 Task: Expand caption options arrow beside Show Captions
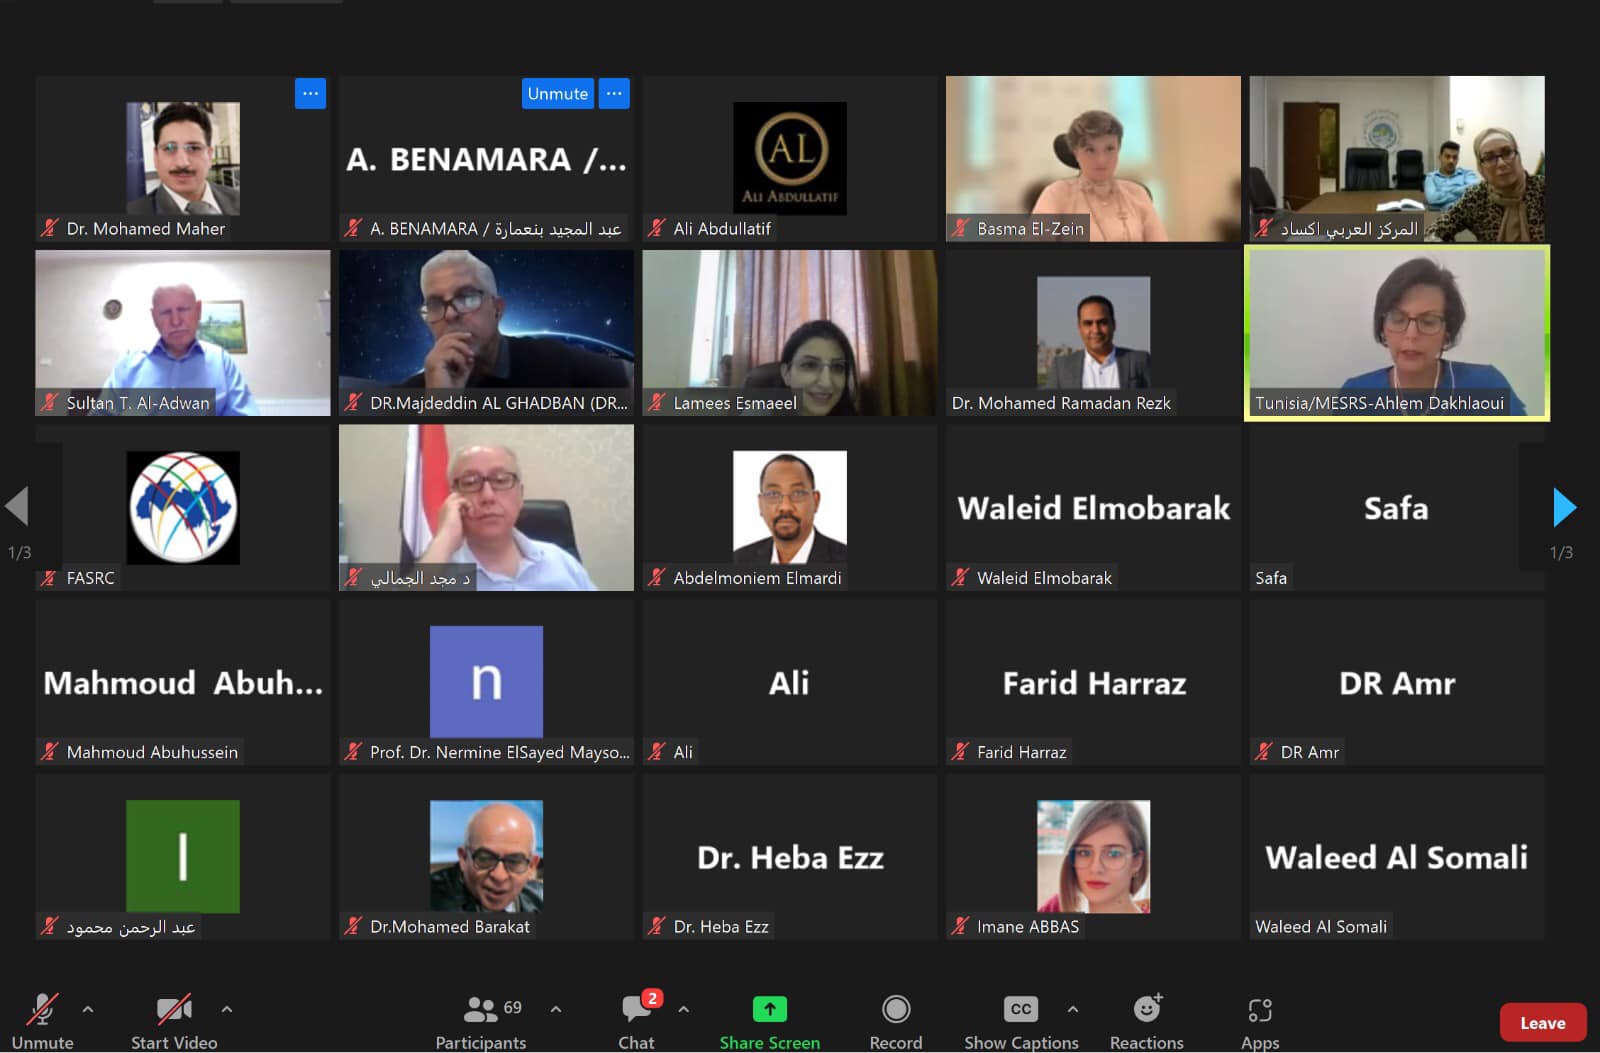pyautogui.click(x=1073, y=1009)
